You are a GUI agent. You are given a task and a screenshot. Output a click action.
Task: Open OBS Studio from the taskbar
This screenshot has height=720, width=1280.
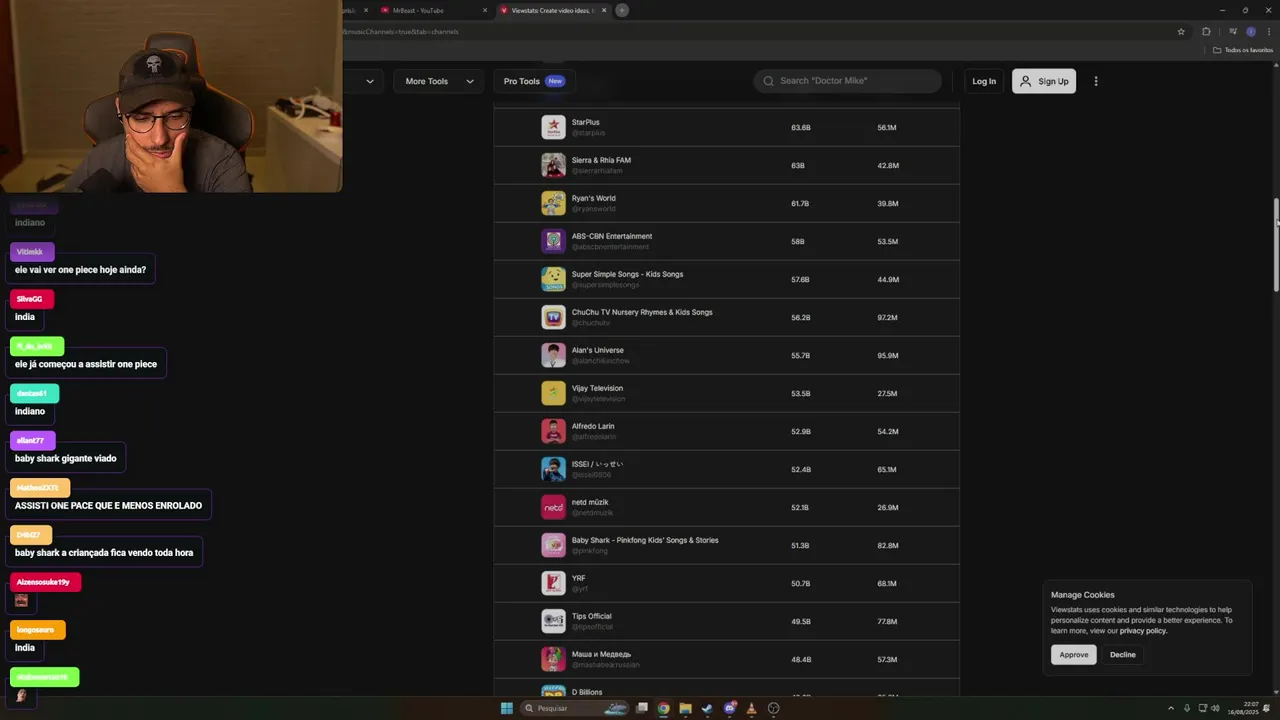773,708
